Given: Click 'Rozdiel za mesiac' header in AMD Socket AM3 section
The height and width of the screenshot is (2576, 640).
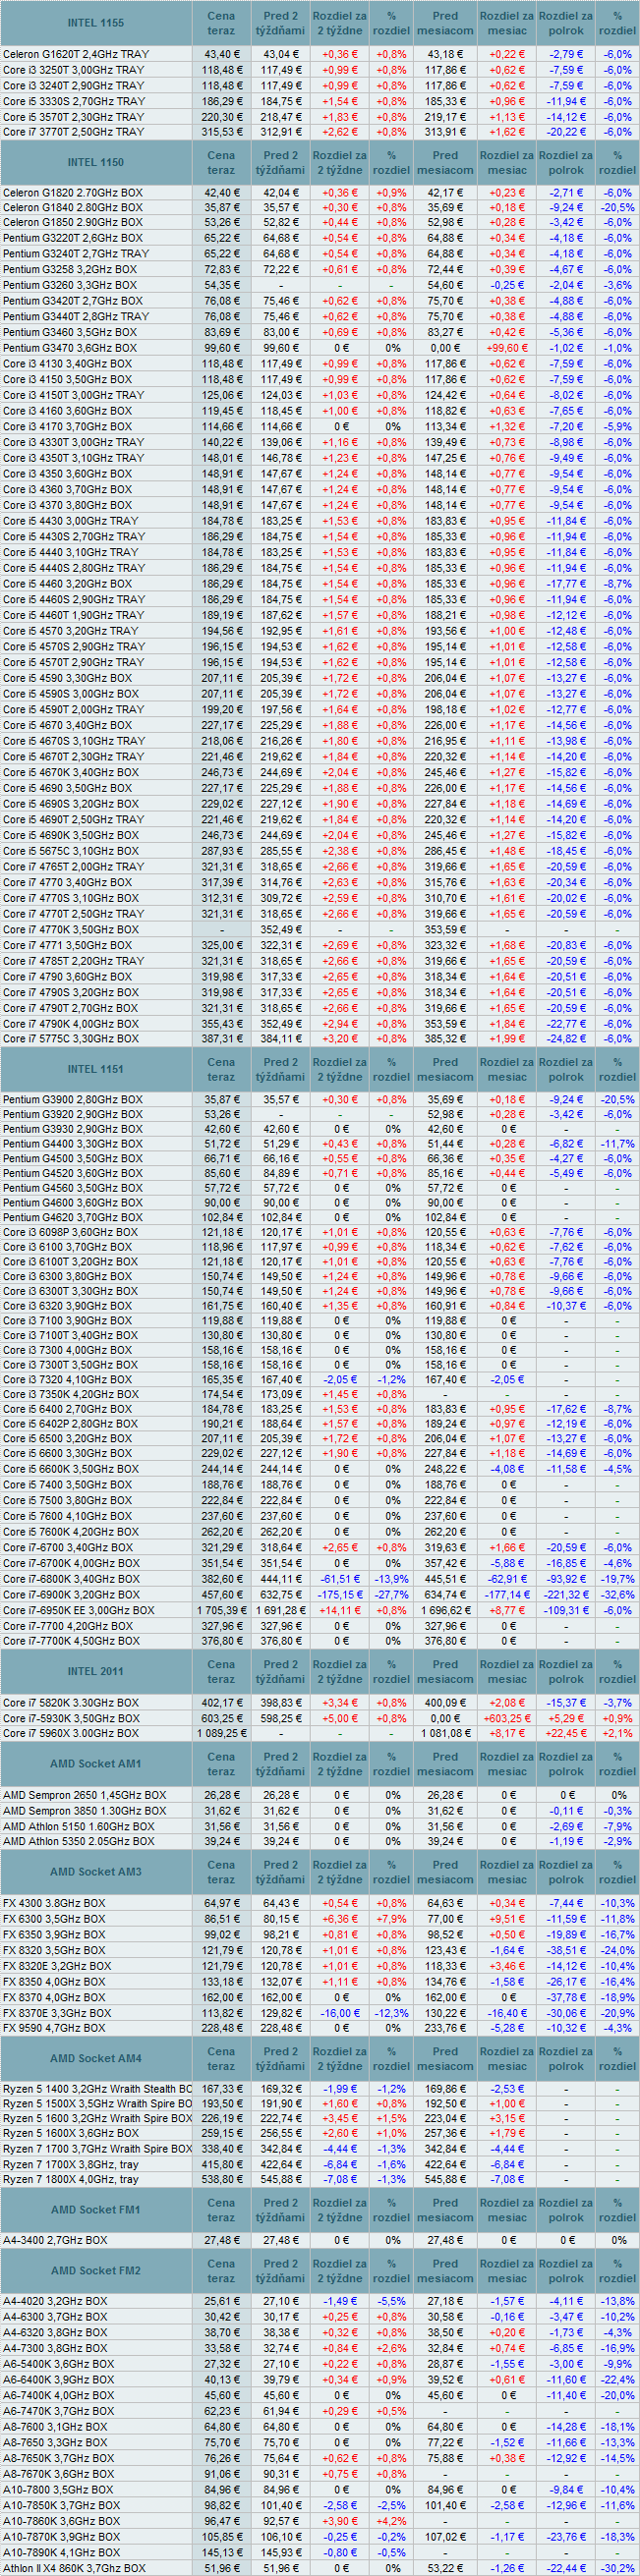Looking at the screenshot, I should [x=507, y=1871].
